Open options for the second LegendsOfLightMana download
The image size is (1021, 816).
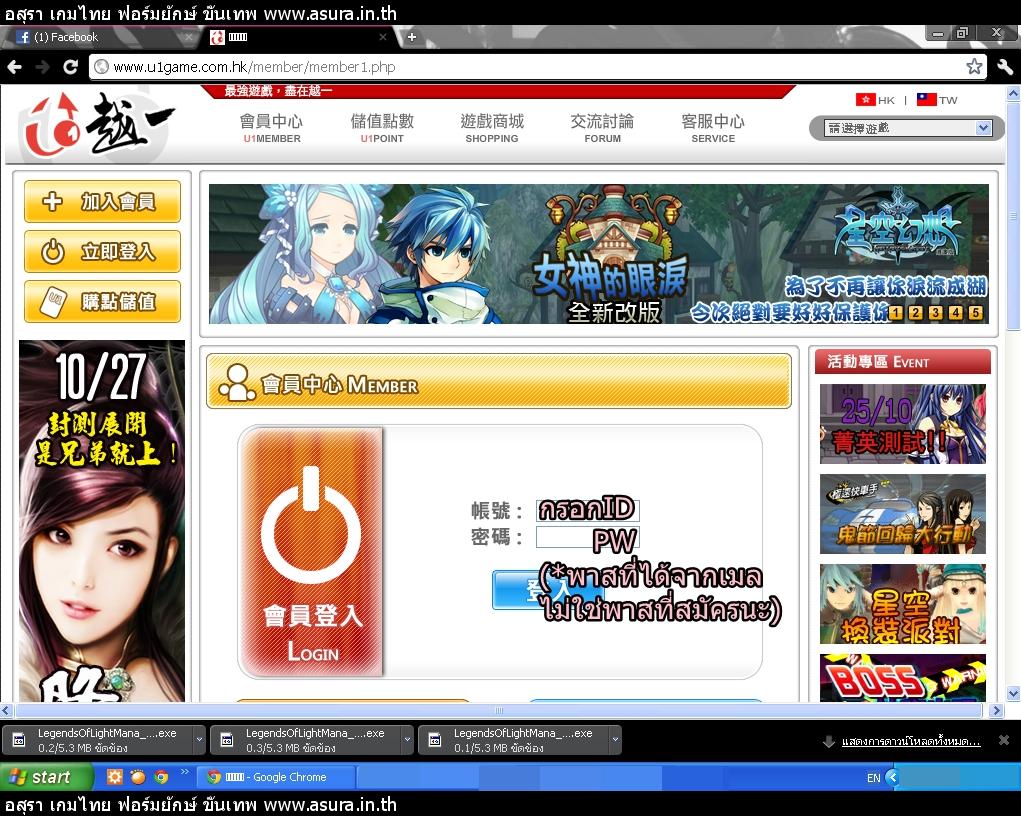[407, 740]
